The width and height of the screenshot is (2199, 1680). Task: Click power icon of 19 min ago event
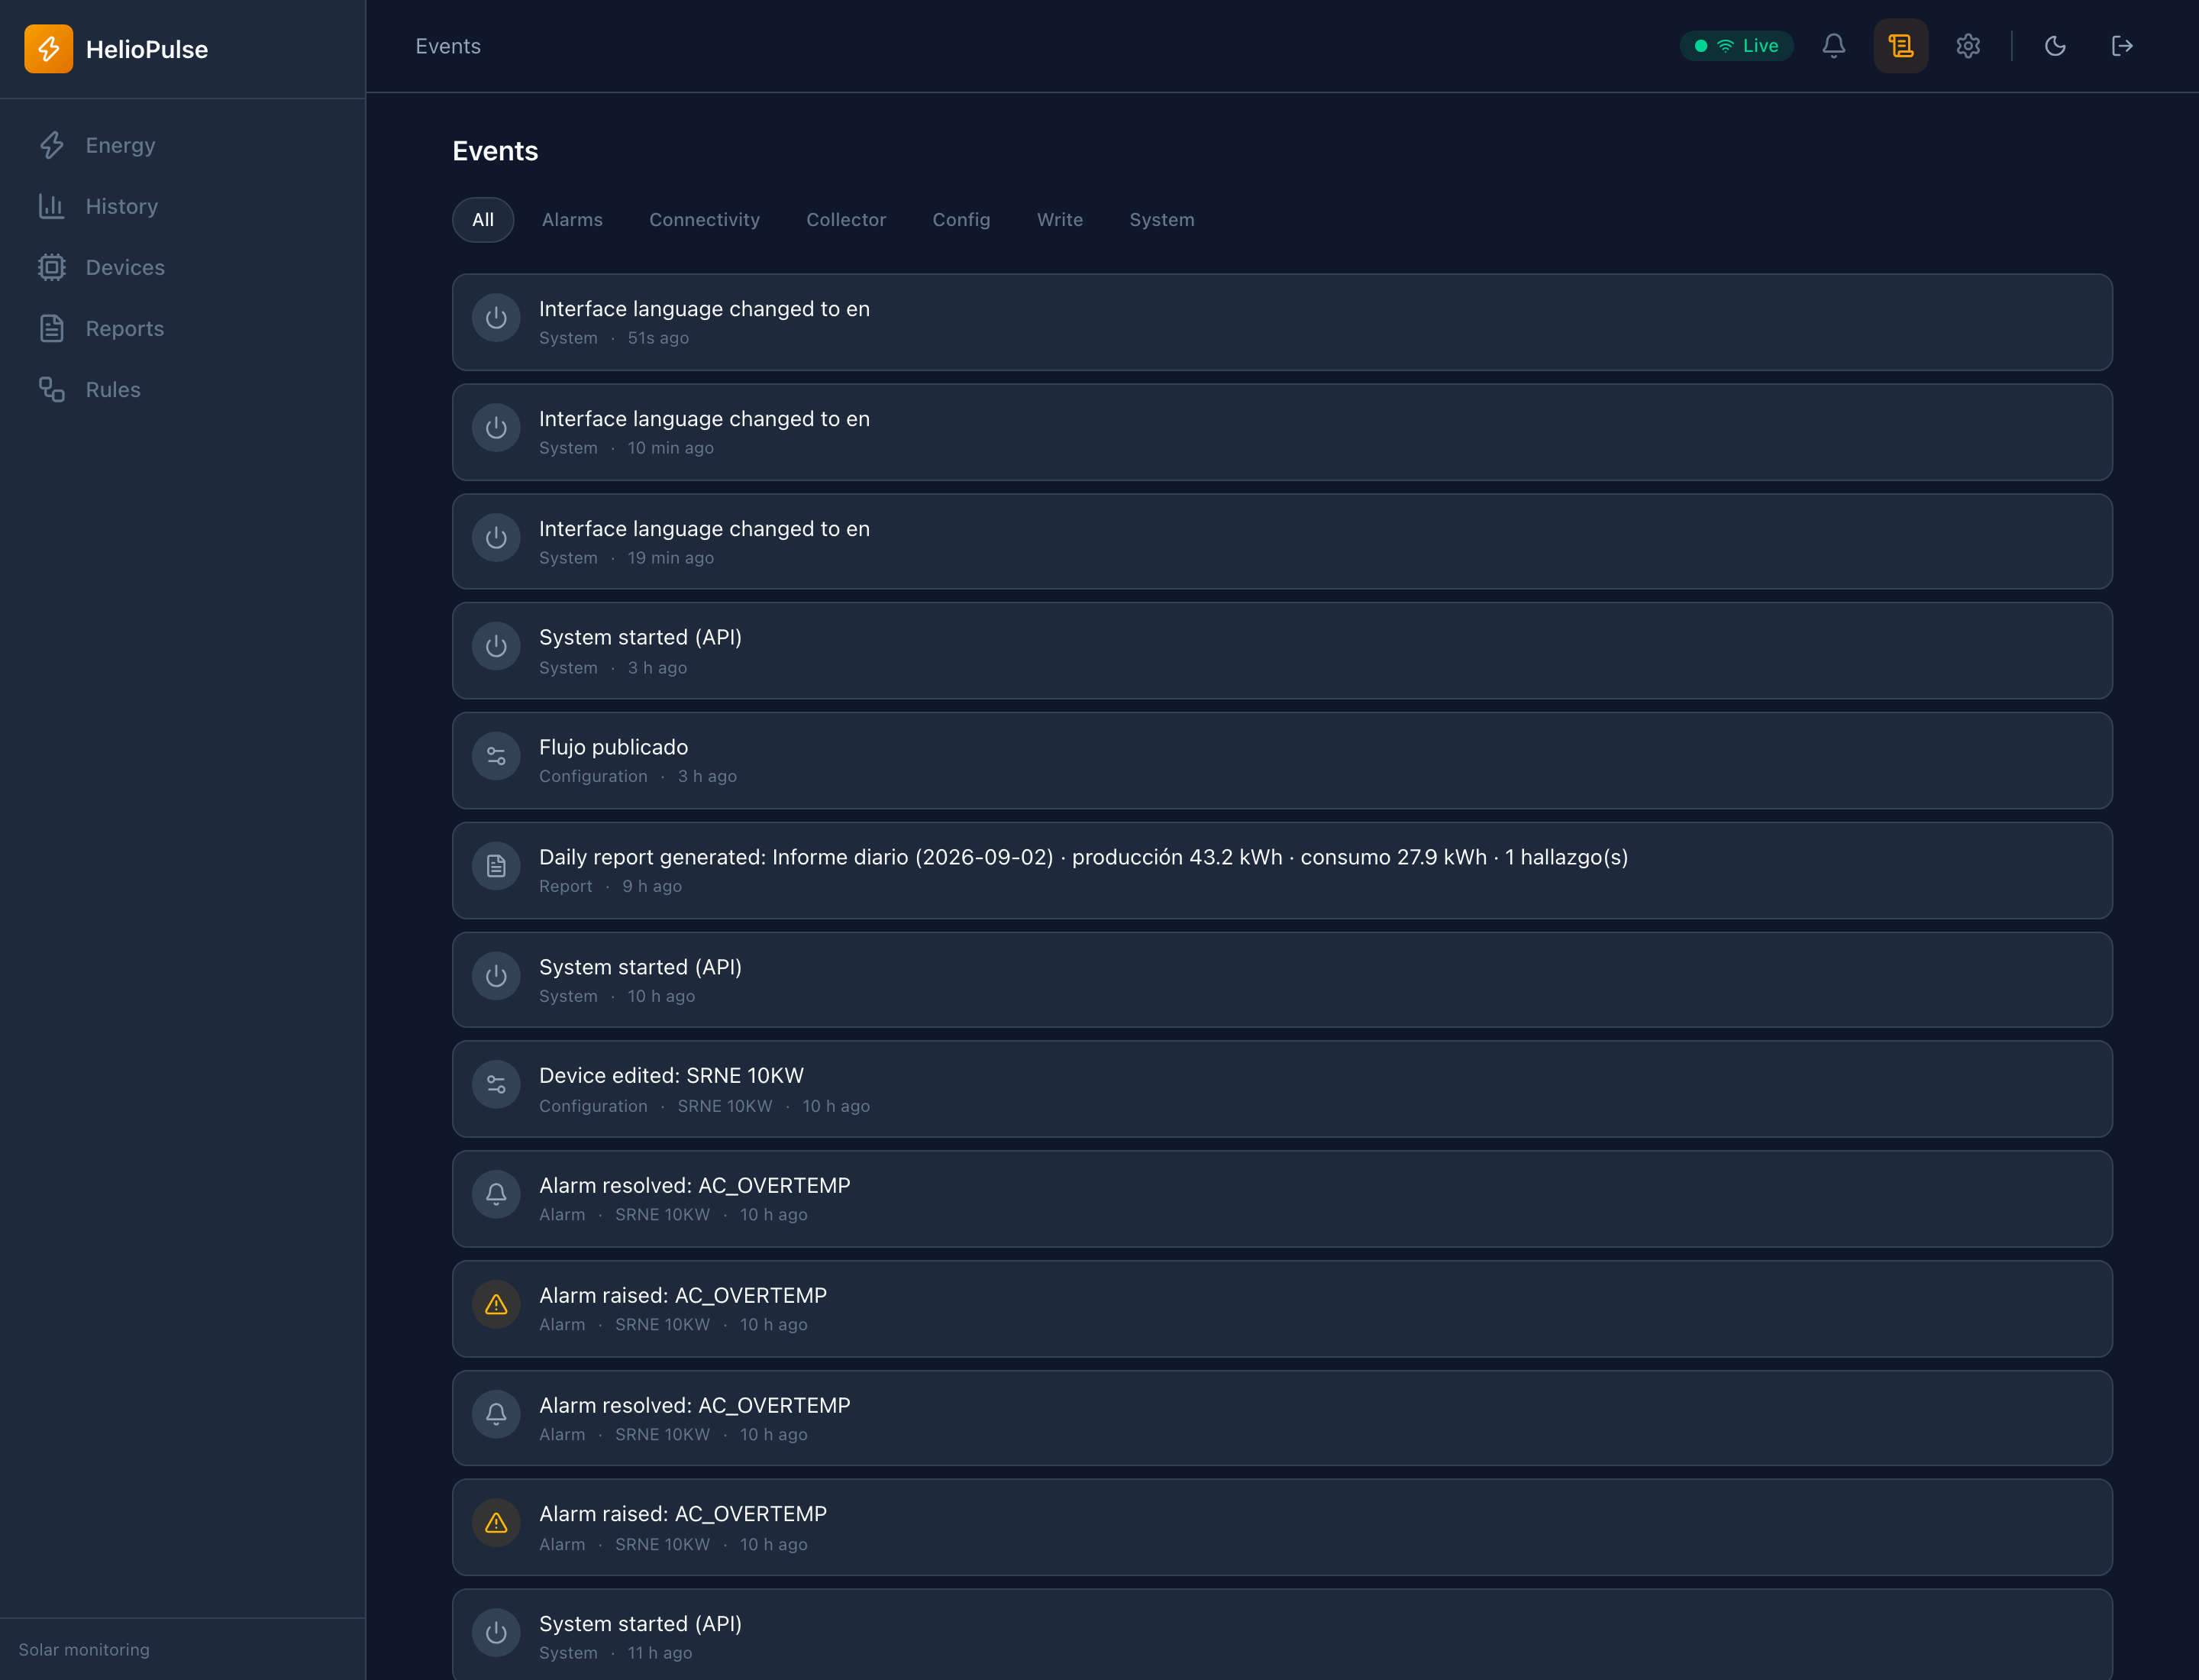tap(496, 538)
